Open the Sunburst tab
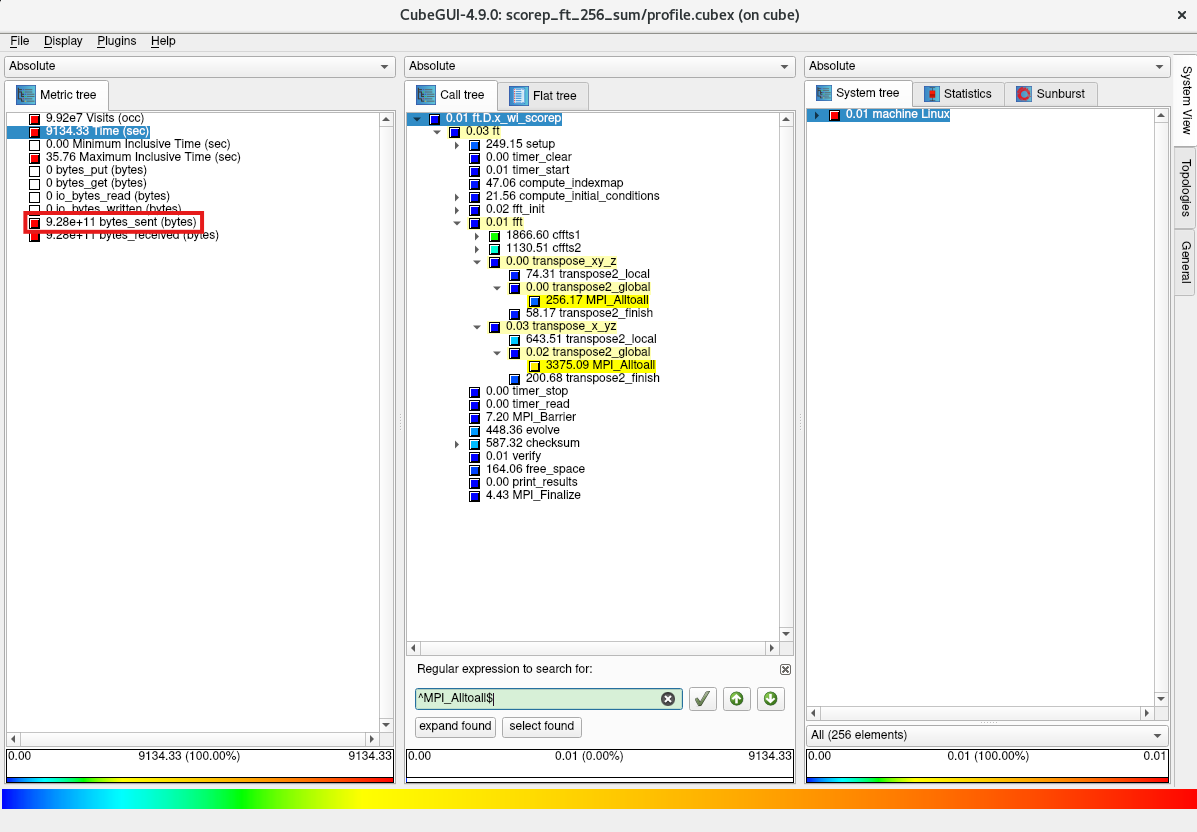This screenshot has width=1197, height=832. tap(1051, 94)
